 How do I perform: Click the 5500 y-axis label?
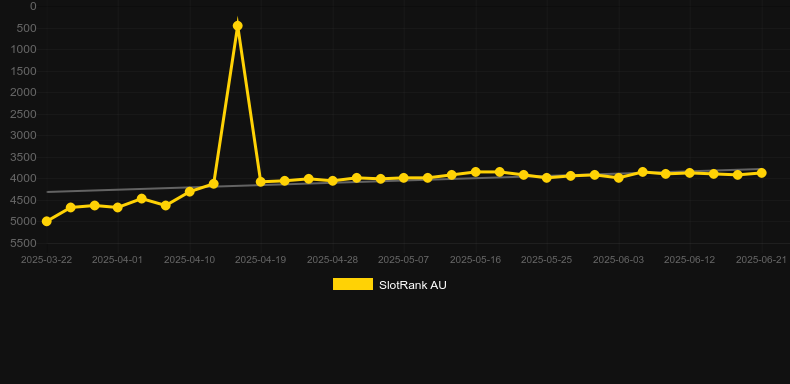24,243
